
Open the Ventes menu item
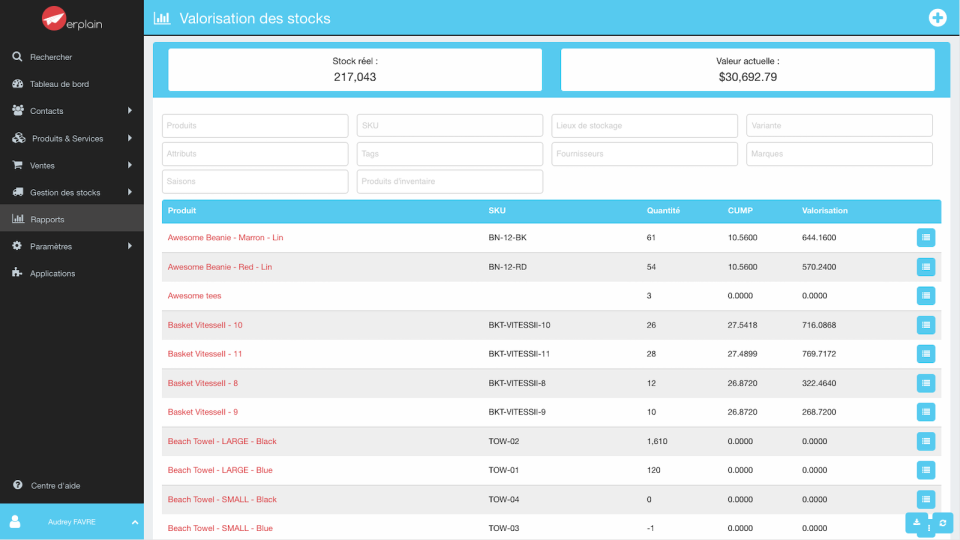click(x=72, y=165)
